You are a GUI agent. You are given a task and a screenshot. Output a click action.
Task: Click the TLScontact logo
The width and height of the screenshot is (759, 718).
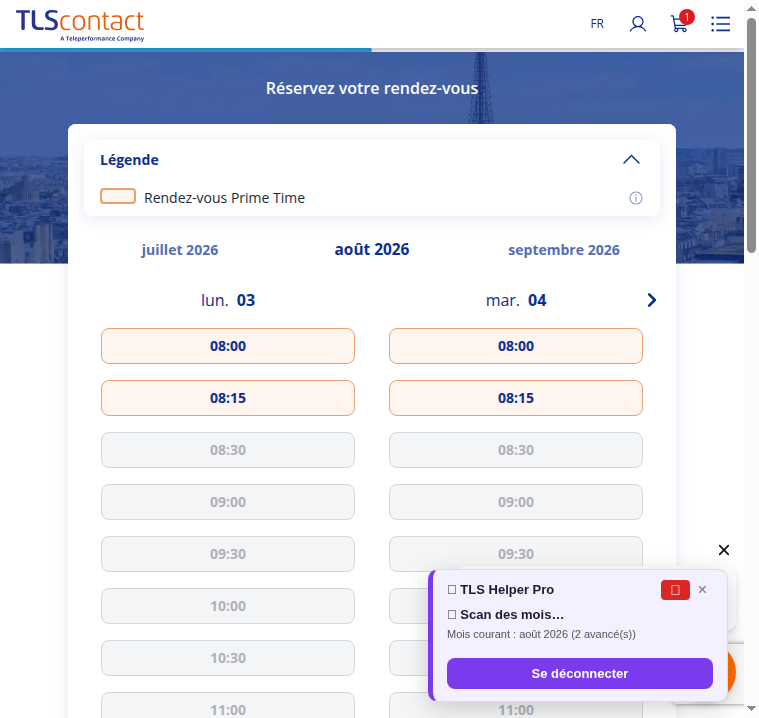click(x=80, y=25)
